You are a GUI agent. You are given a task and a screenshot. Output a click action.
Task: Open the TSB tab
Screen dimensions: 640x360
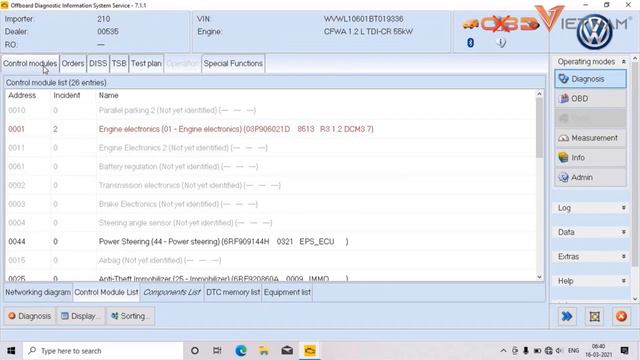pos(119,64)
